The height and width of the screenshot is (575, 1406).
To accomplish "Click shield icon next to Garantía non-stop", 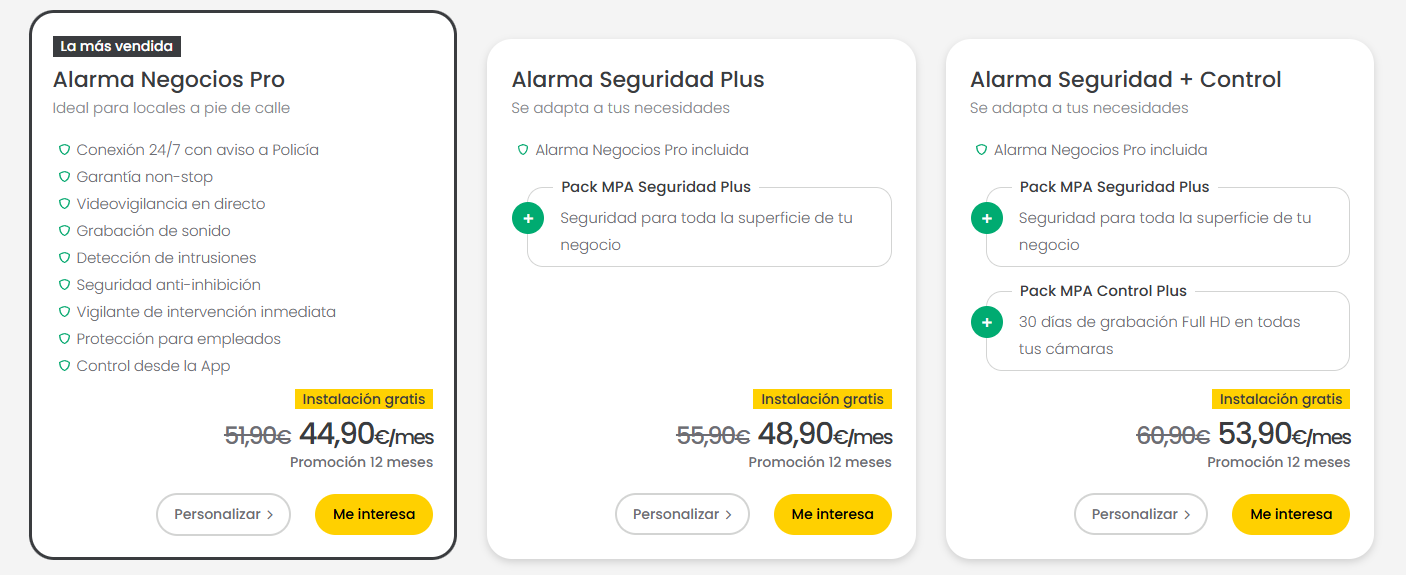I will 64,177.
